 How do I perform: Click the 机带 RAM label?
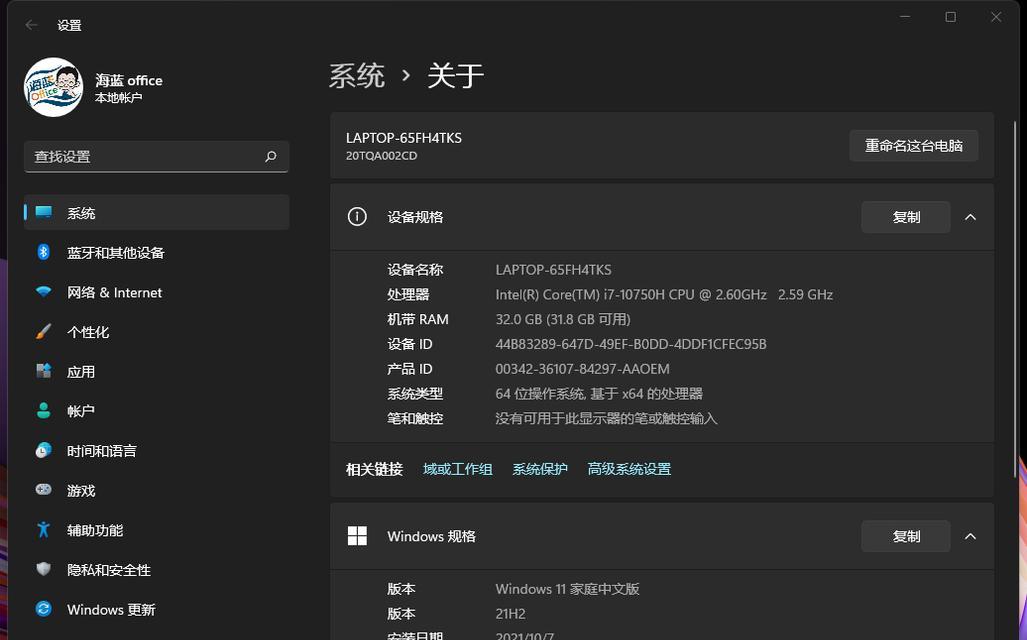coord(417,320)
